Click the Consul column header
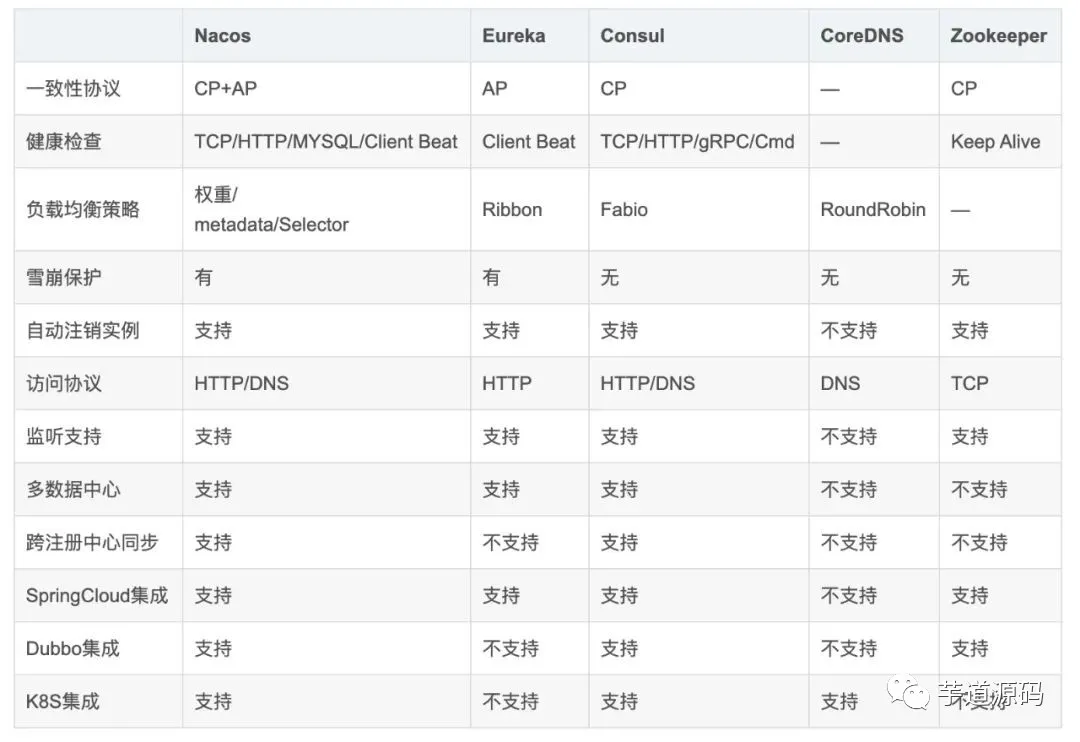 point(632,36)
